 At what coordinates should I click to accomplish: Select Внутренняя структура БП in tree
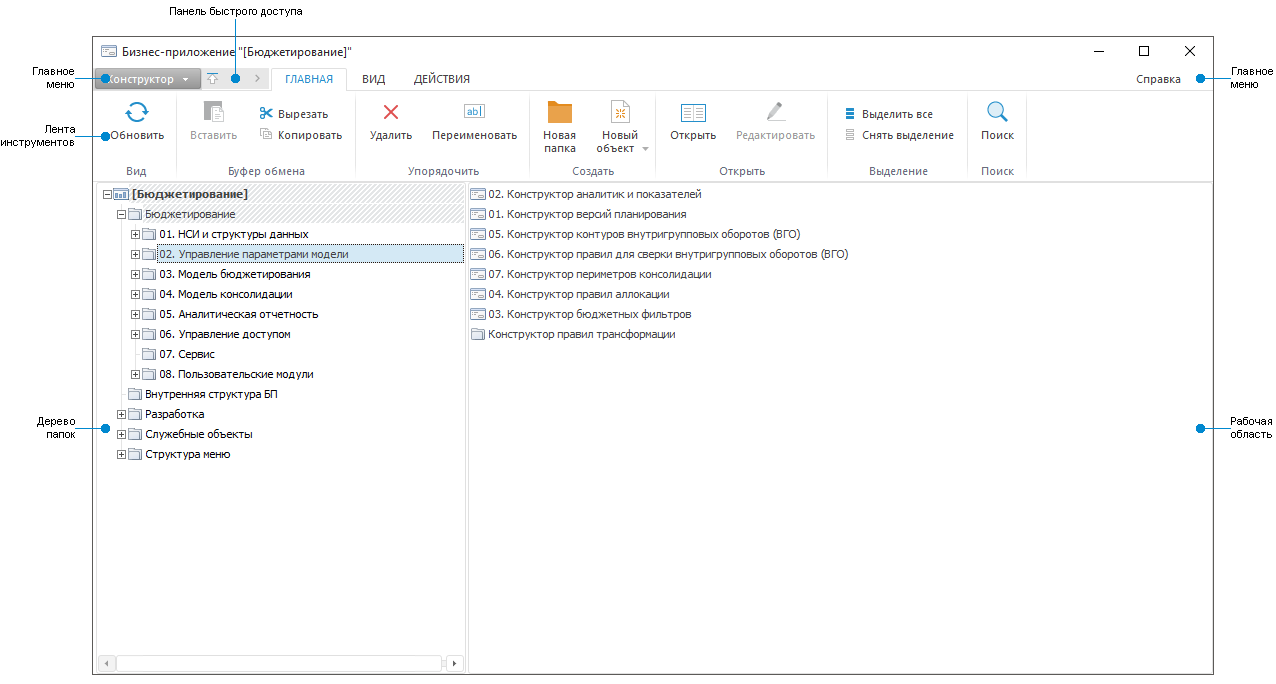click(x=211, y=394)
